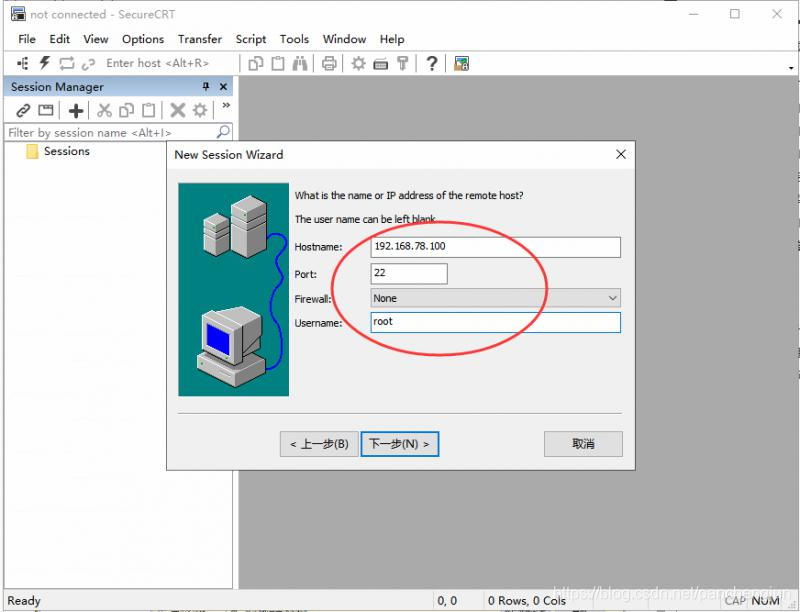
Task: Expand the Session Manager toolbar overflow chevron
Action: [x=226, y=106]
